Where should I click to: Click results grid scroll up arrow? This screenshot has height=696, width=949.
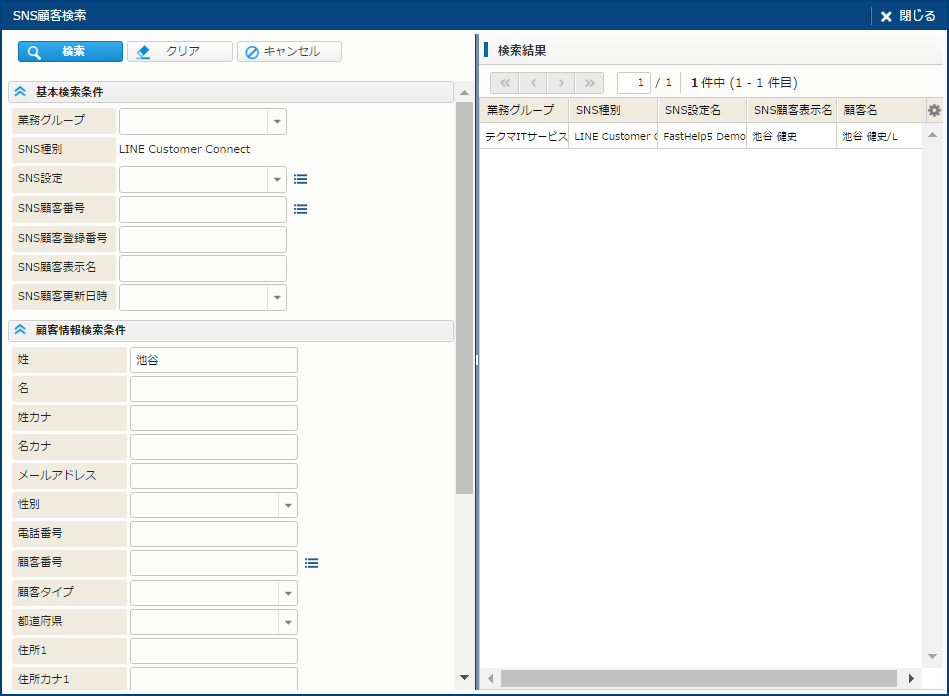click(x=933, y=135)
